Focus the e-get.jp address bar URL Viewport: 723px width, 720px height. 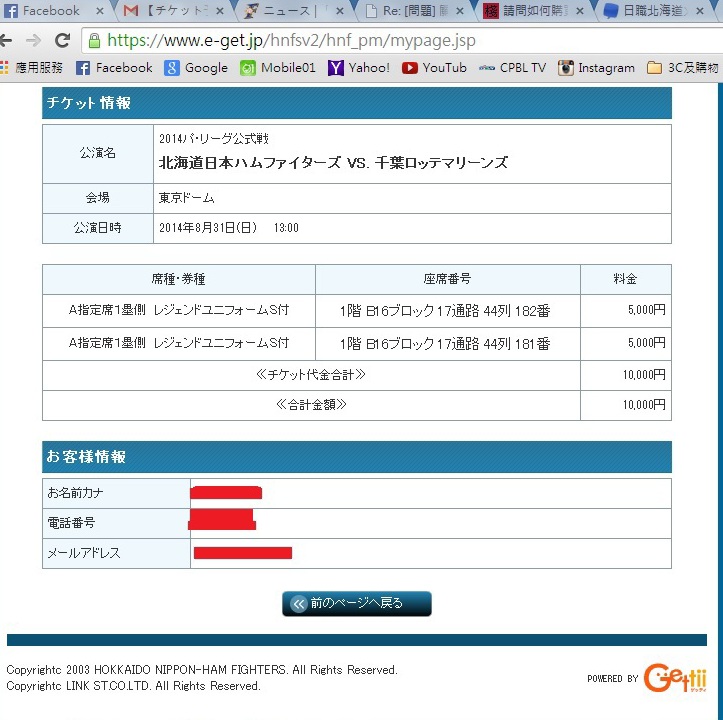tap(291, 41)
